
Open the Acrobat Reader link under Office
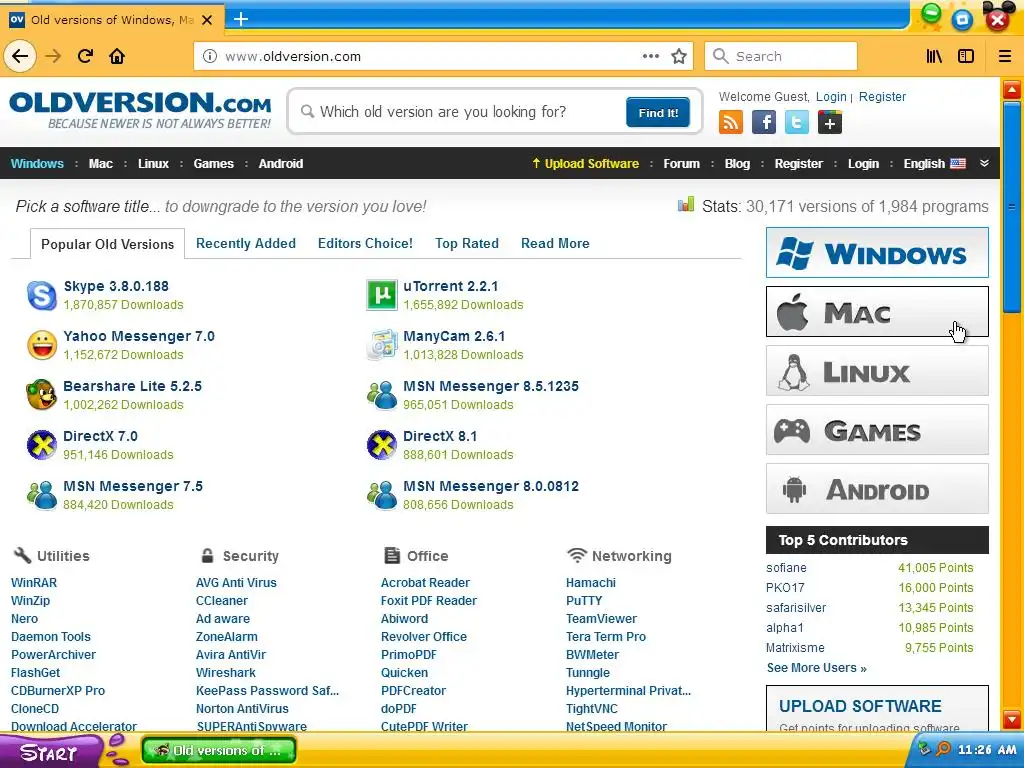[425, 583]
